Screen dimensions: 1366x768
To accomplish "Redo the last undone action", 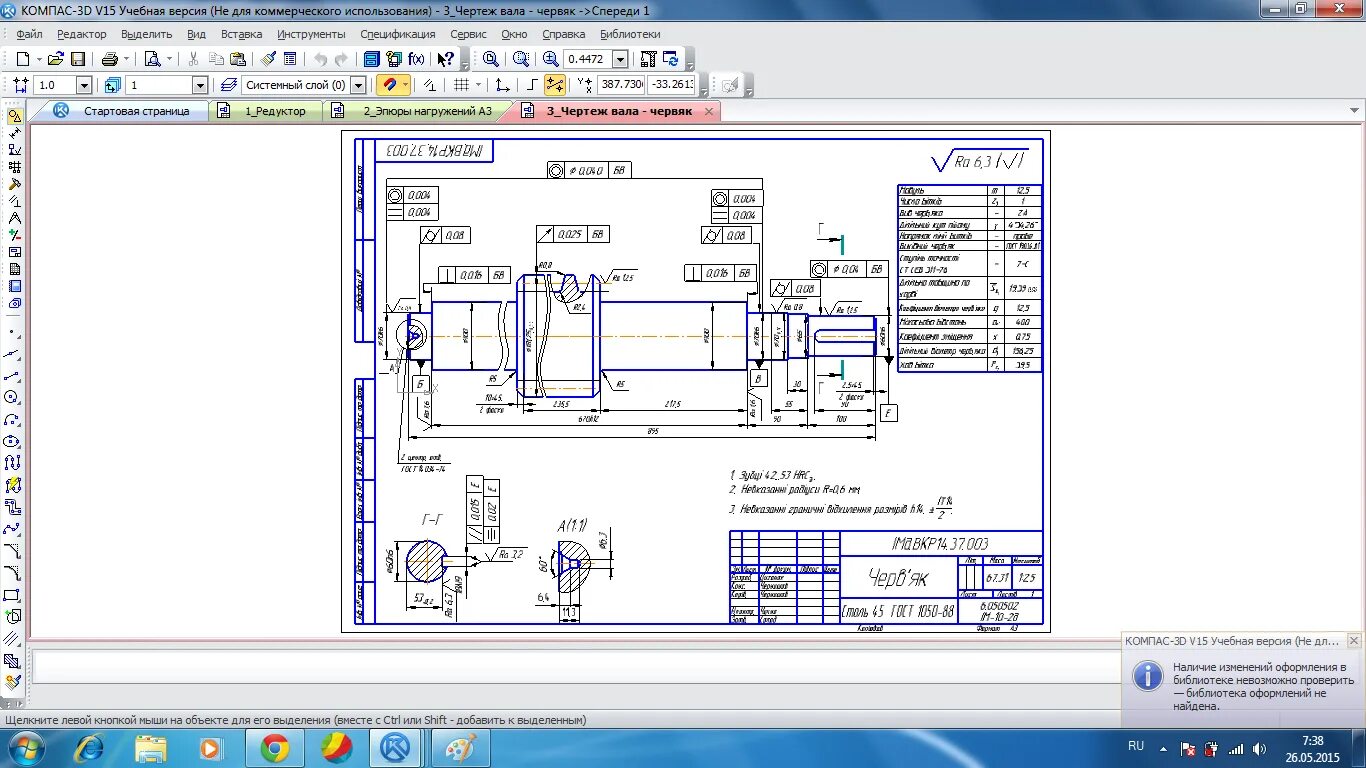I will click(342, 59).
